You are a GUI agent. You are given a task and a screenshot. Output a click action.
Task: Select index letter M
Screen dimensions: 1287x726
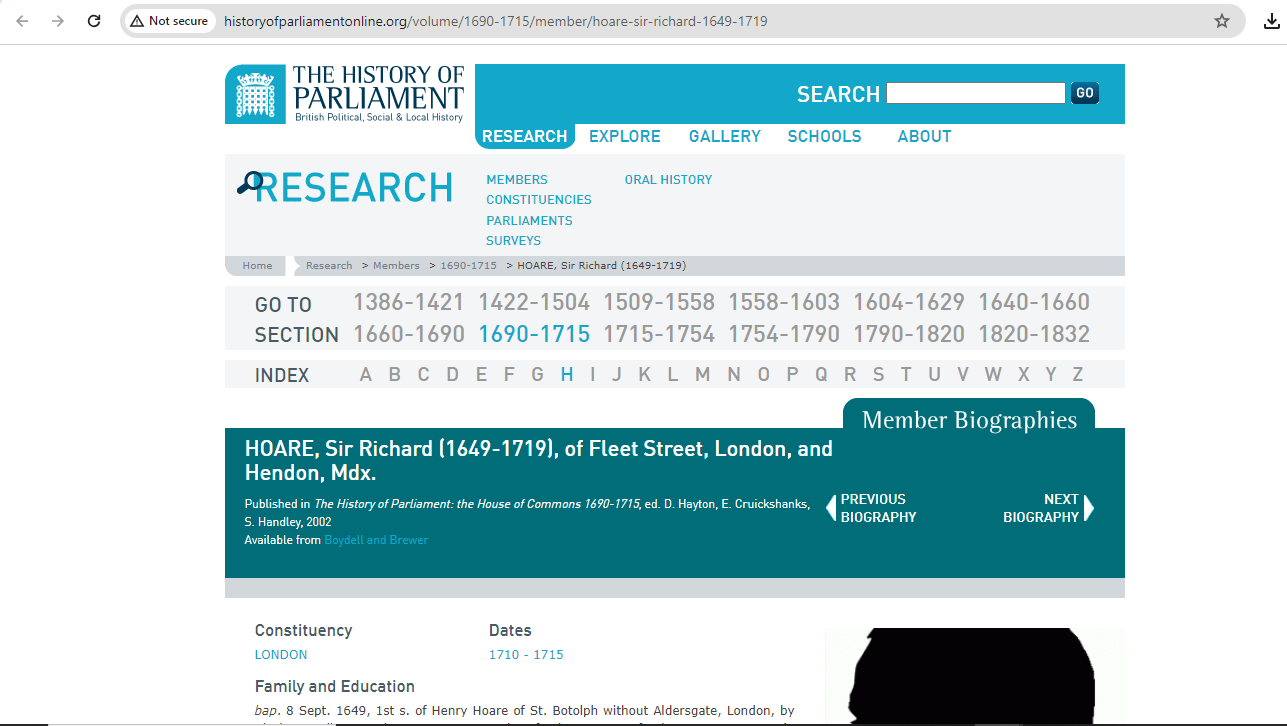click(x=703, y=375)
